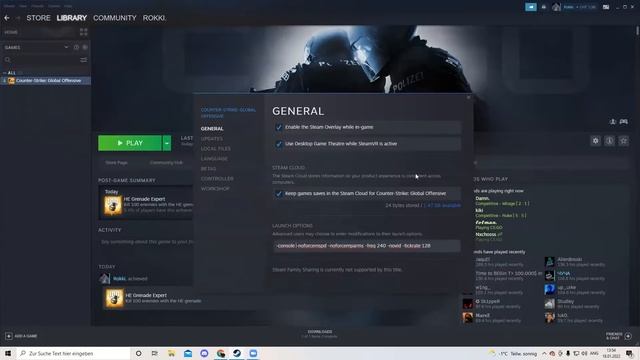
Task: Click friend Nachooss in playing now list
Action: (486, 234)
